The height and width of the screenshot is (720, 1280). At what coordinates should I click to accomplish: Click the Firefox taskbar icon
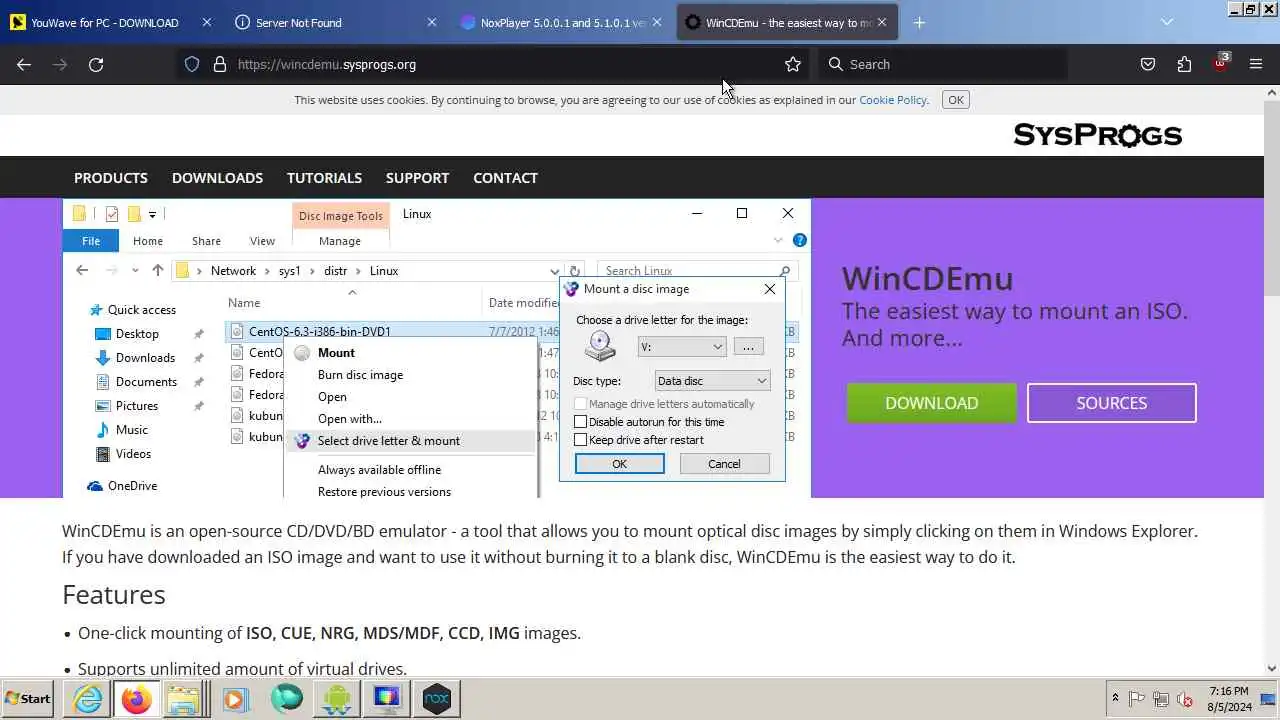click(136, 699)
